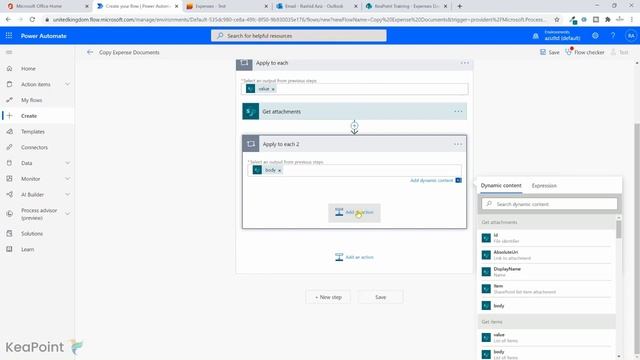Image resolution: width=640 pixels, height=360 pixels.
Task: Open Solutions in the sidebar
Action: 32,233
